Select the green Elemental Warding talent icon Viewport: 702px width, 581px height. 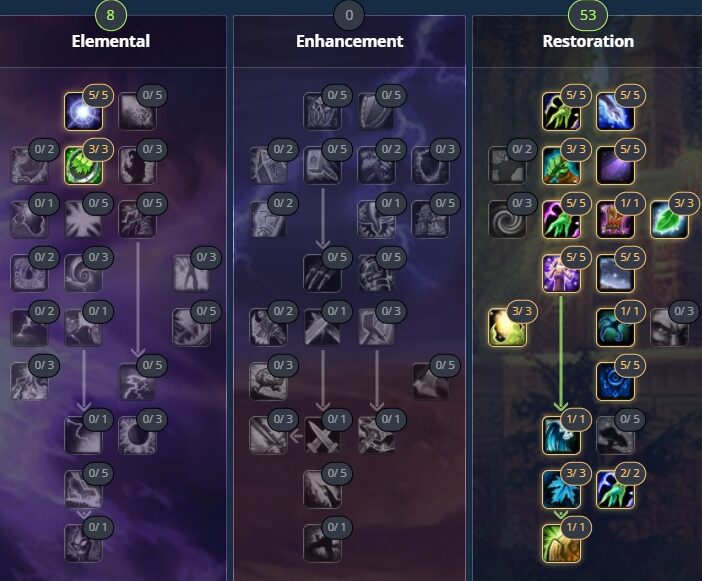pos(83,166)
